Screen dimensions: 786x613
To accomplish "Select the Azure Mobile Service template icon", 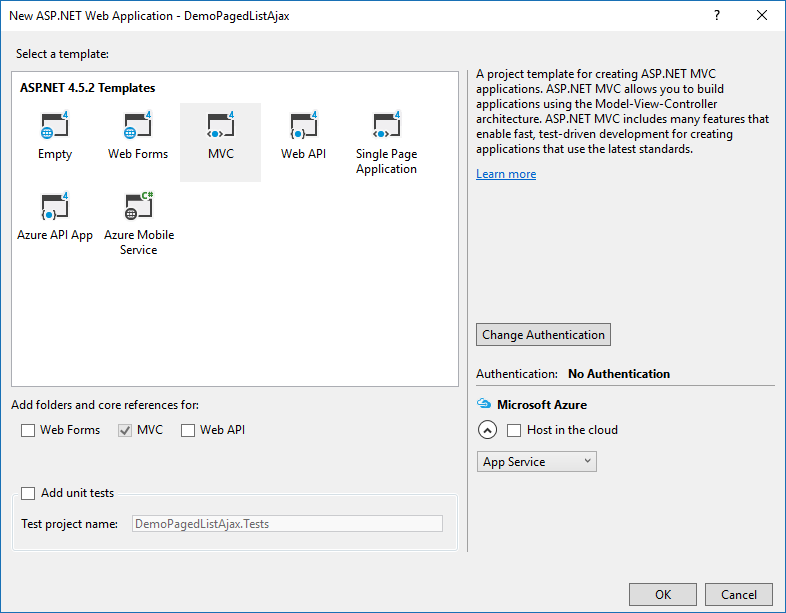I will coord(139,207).
